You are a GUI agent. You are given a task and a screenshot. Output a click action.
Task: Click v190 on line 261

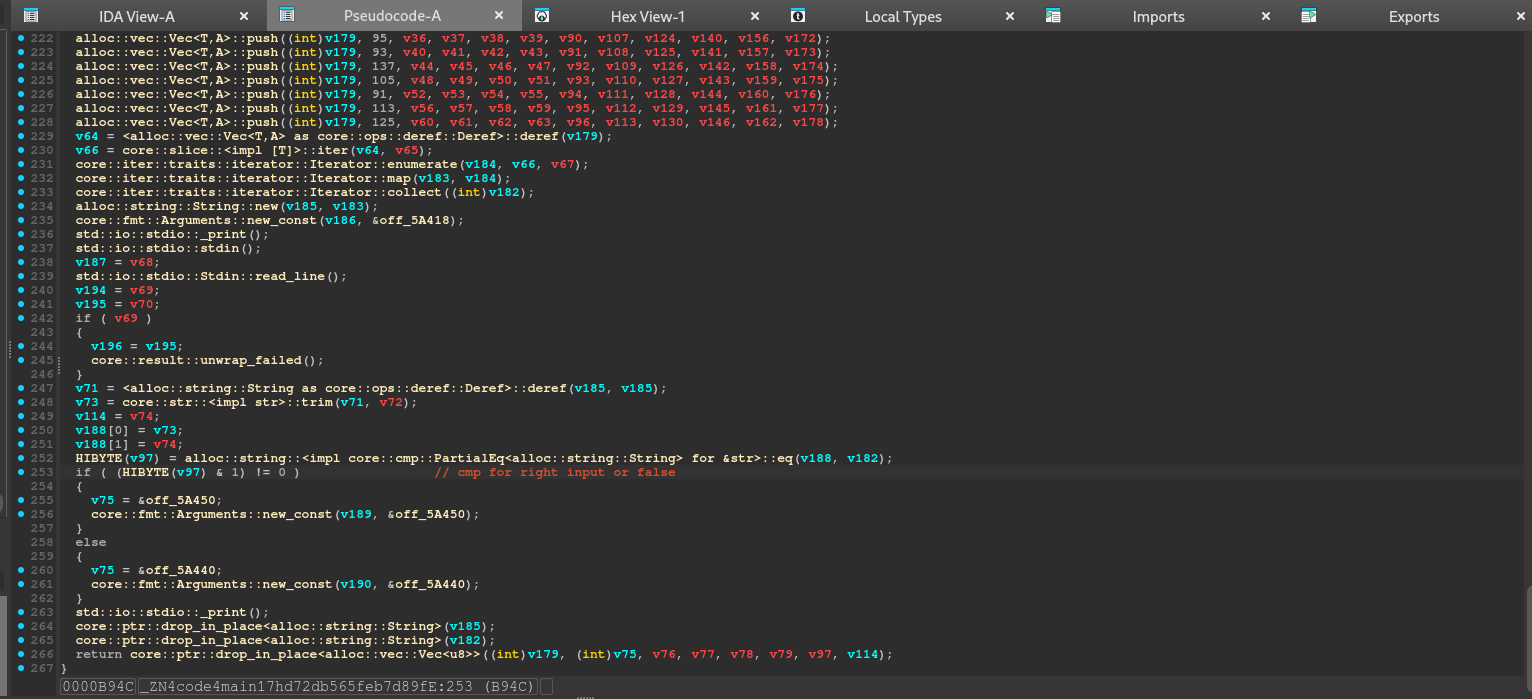click(356, 584)
